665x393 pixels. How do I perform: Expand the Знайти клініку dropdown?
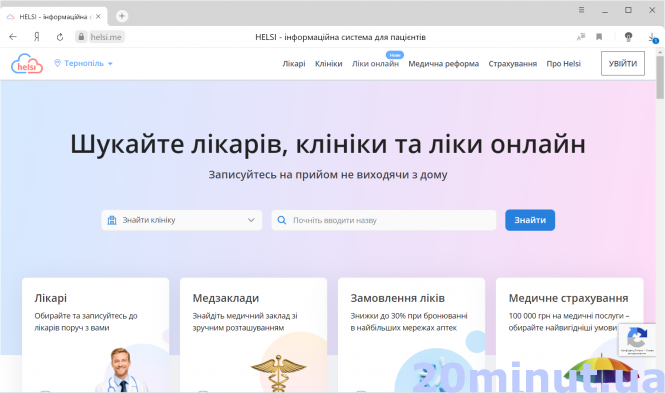tap(182, 220)
